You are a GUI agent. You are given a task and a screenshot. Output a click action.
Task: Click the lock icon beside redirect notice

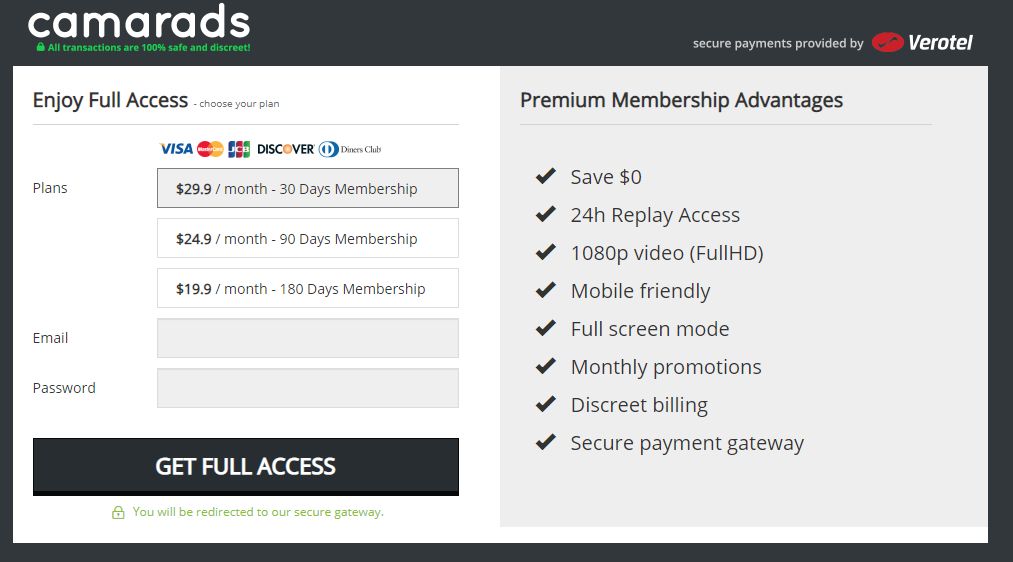pyautogui.click(x=118, y=513)
